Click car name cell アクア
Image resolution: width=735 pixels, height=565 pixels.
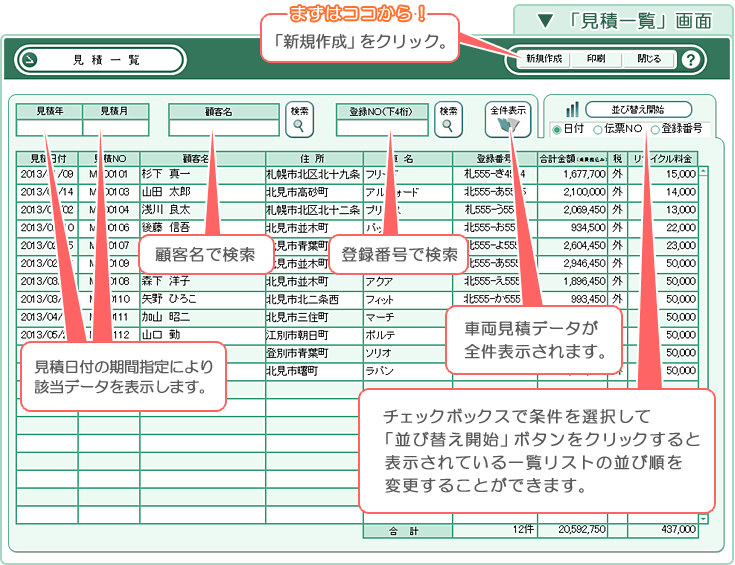[408, 281]
